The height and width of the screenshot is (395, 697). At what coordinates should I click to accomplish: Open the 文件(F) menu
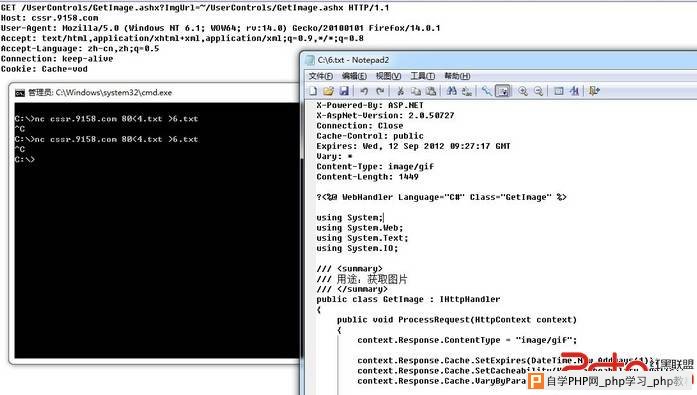320,76
